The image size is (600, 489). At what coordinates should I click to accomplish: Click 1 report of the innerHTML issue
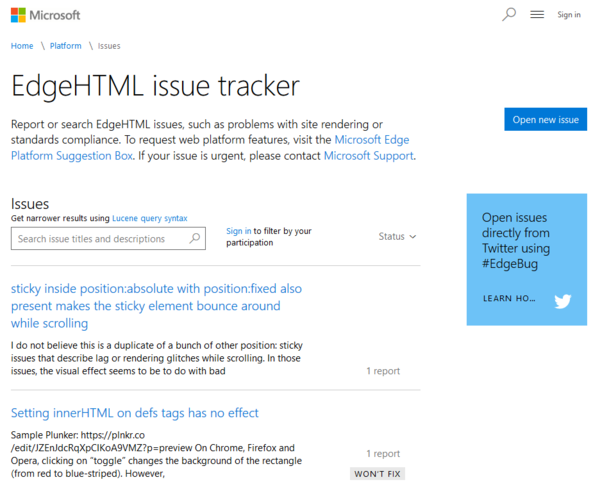point(383,453)
